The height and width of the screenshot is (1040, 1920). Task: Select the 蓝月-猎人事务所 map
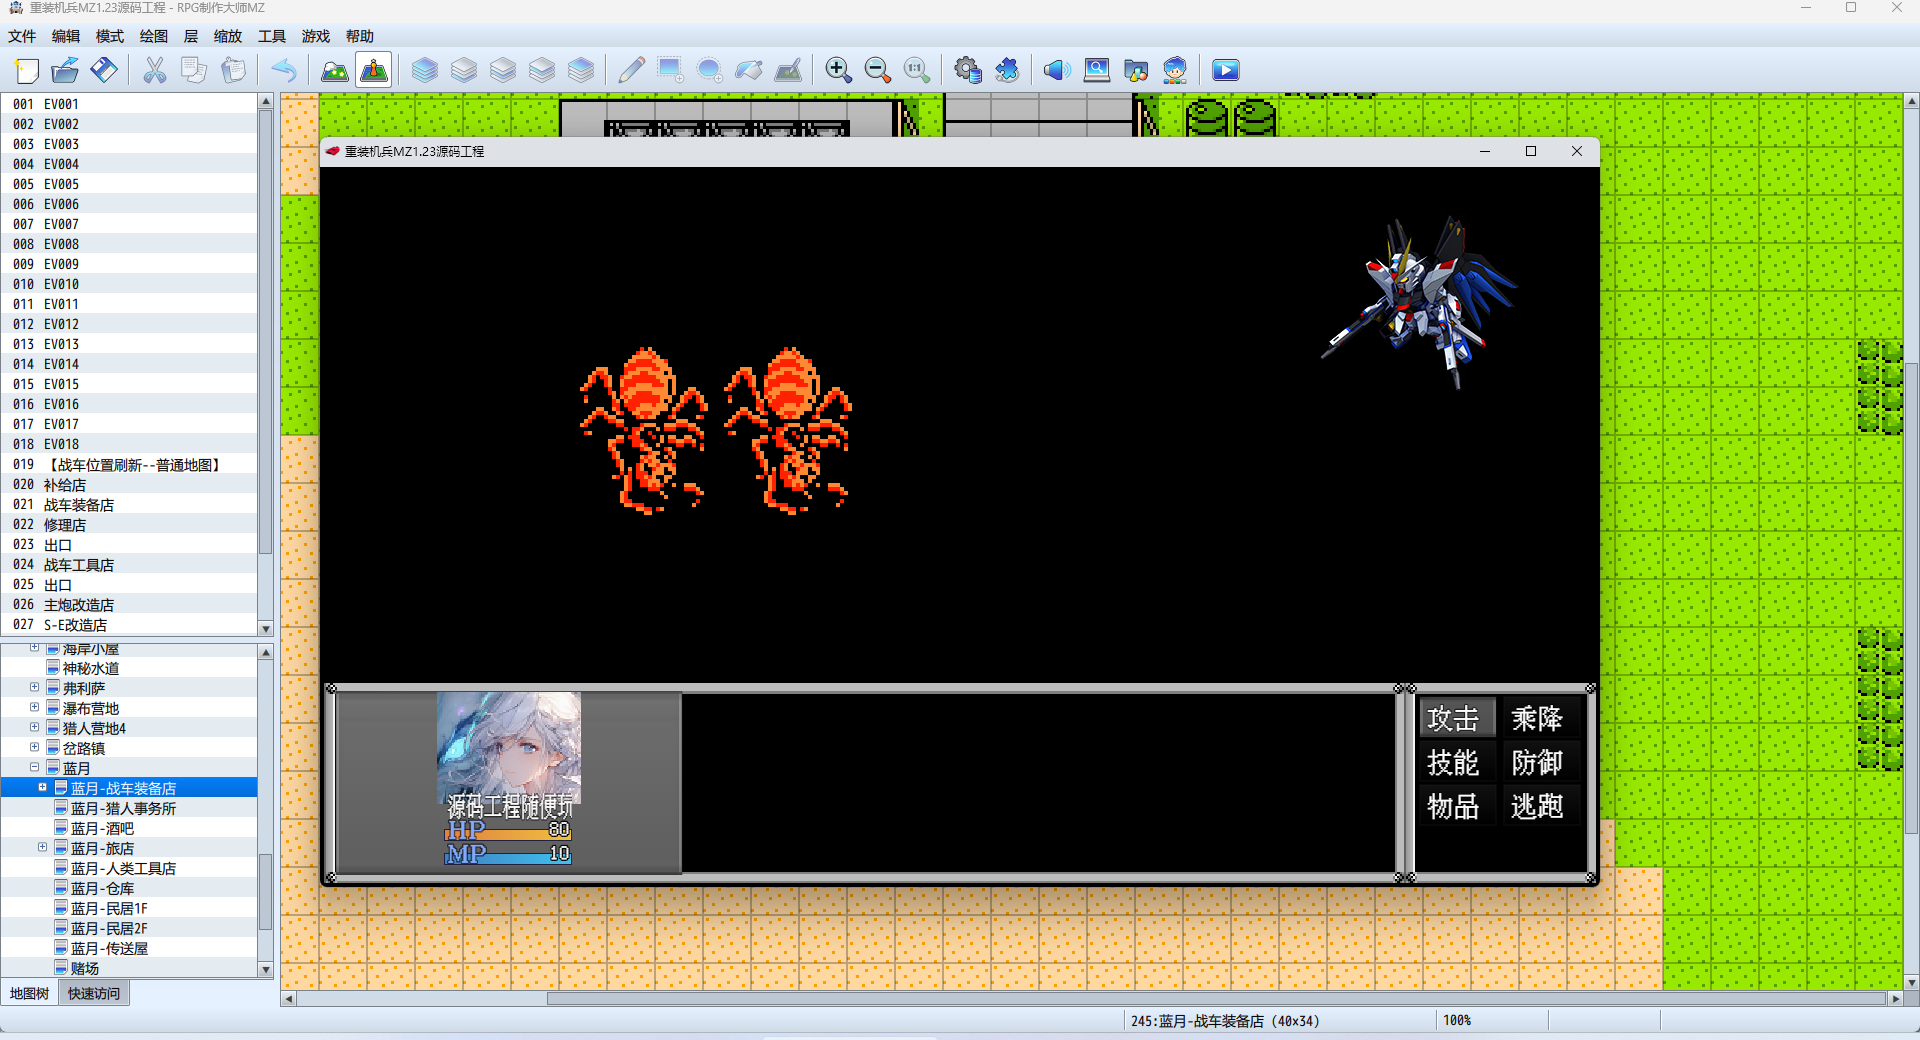123,808
